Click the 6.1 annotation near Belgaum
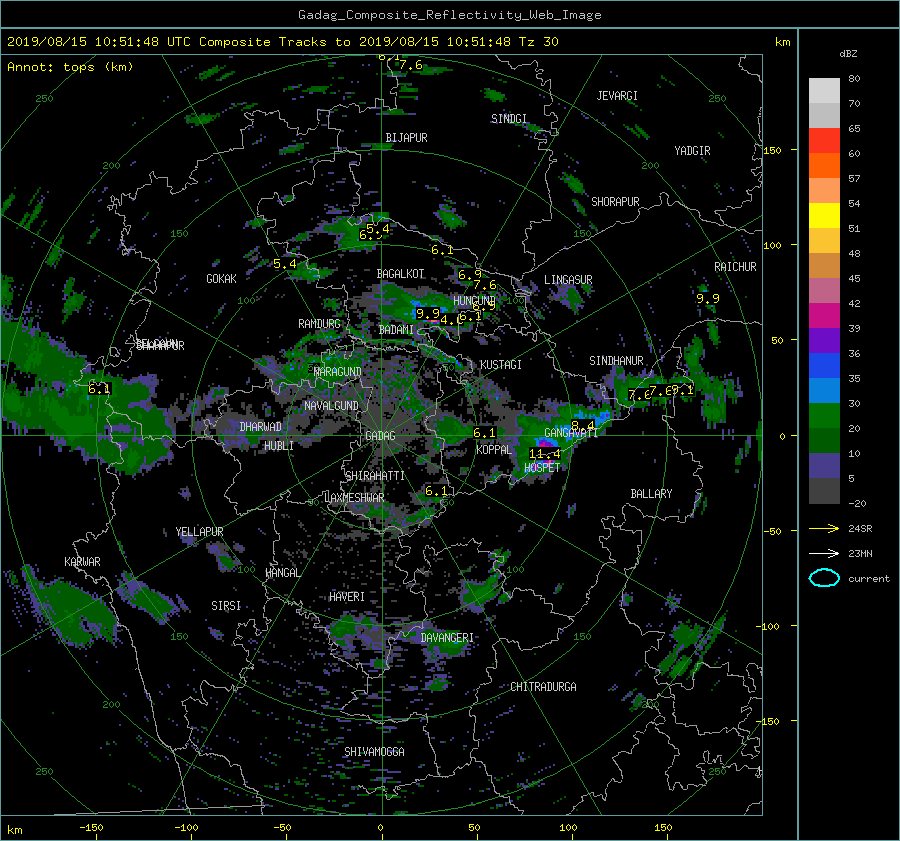Screen dimensions: 900x841 (99, 389)
